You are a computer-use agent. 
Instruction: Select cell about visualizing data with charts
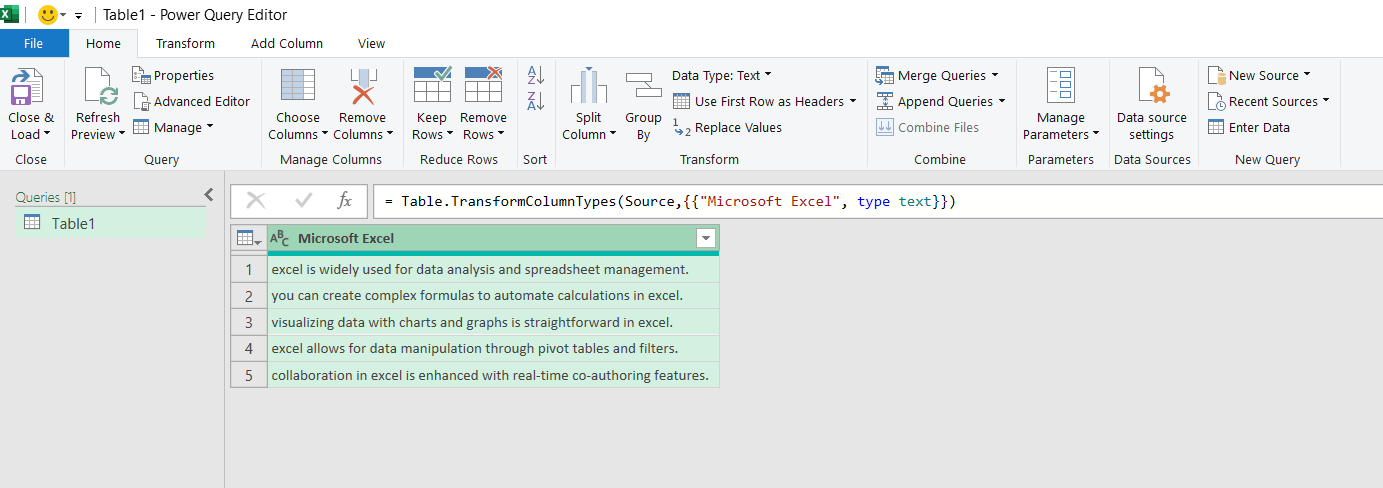pyautogui.click(x=493, y=322)
